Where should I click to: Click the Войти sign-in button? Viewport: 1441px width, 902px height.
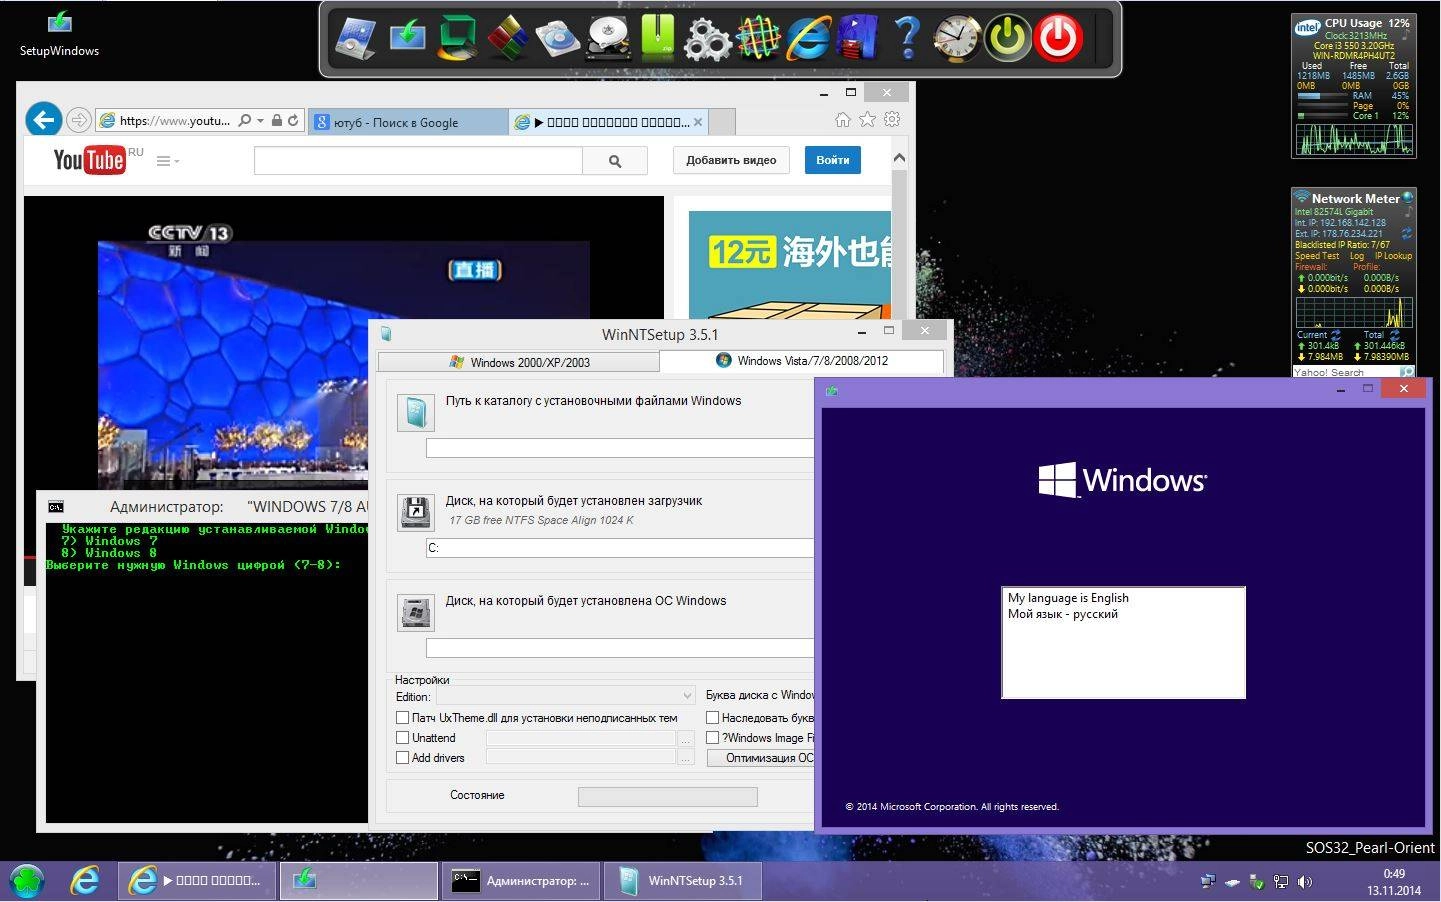(x=833, y=160)
